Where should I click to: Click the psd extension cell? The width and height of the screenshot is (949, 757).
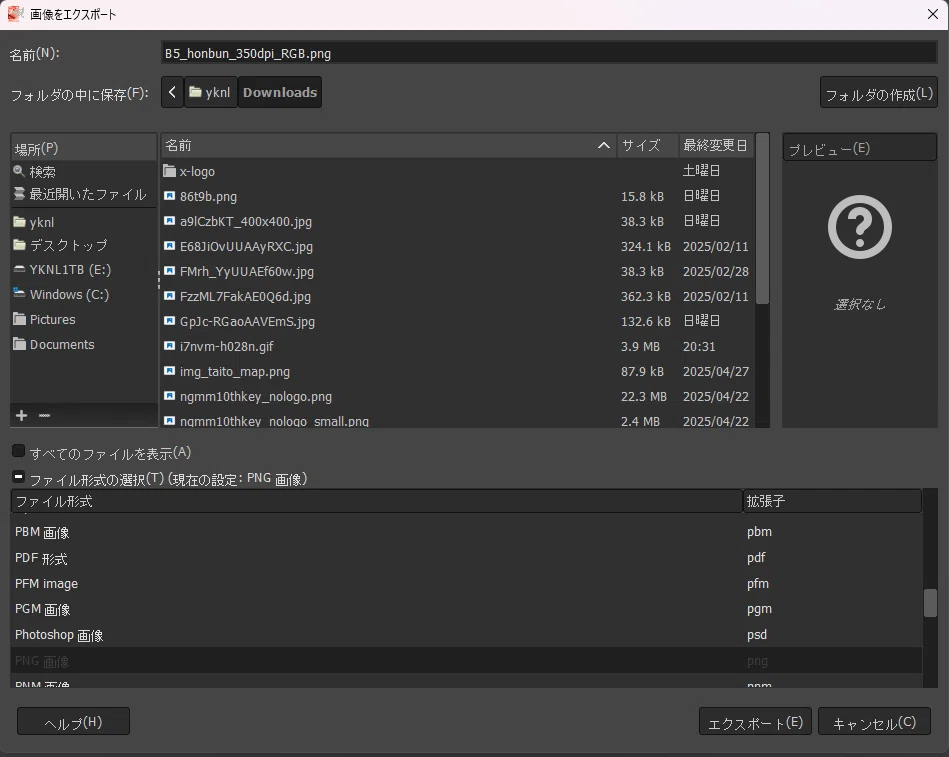click(757, 635)
